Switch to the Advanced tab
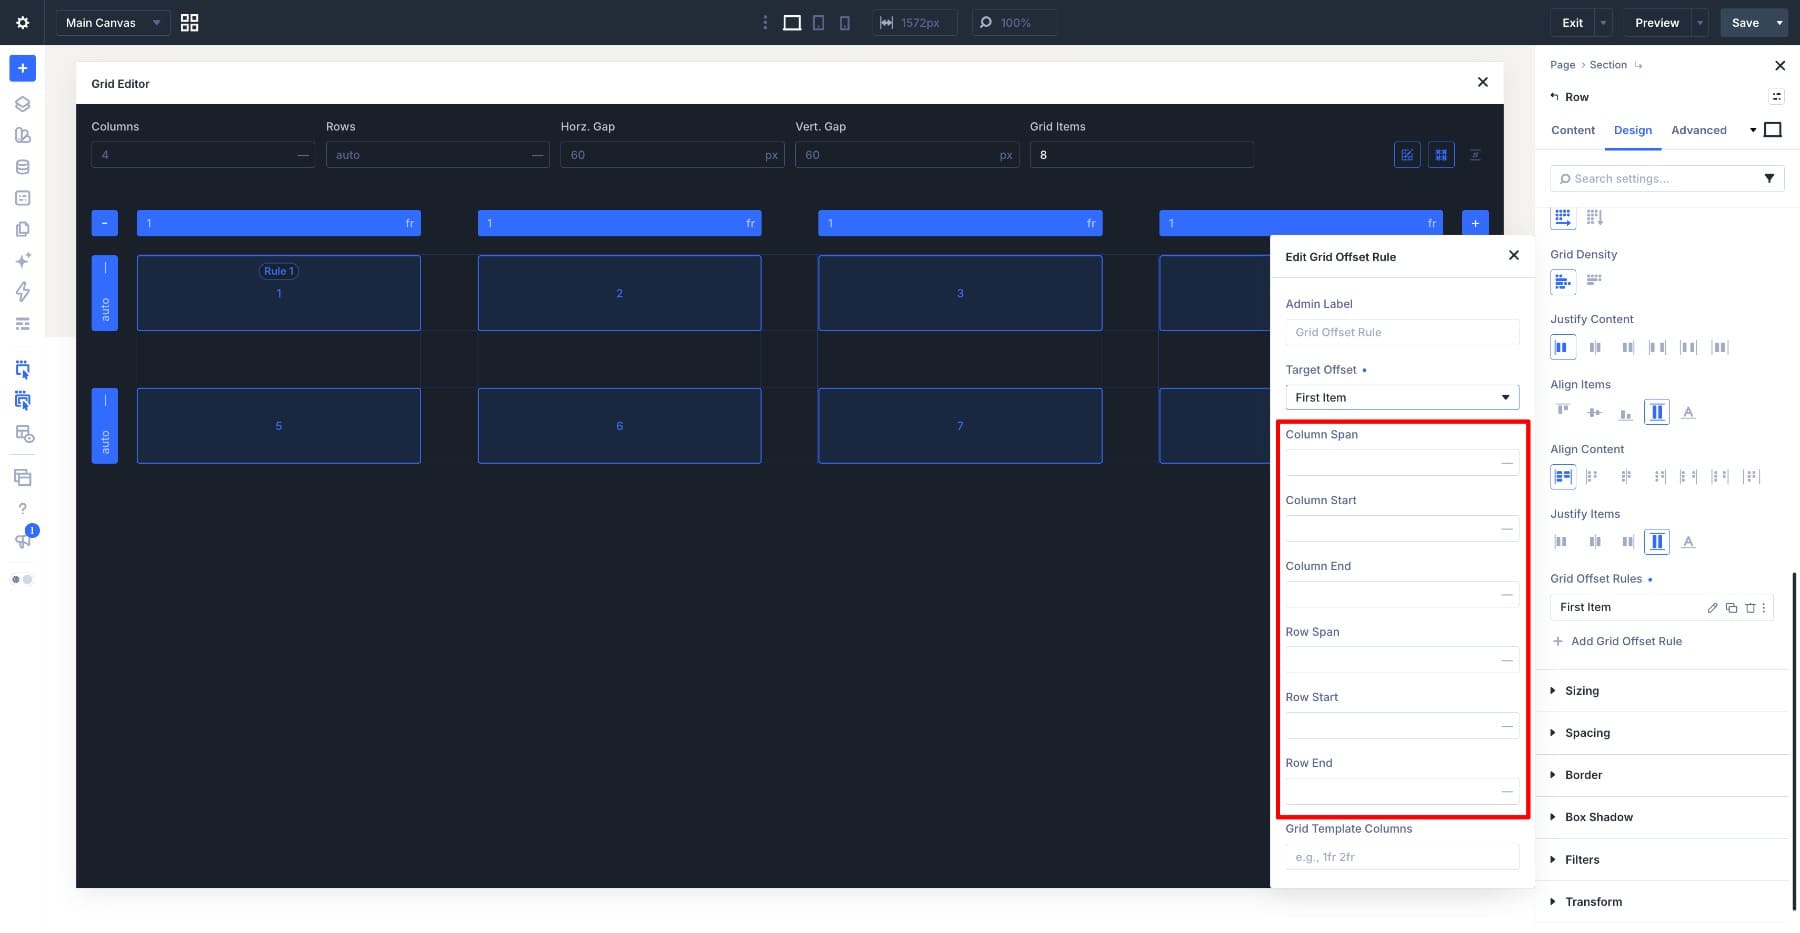 point(1698,130)
